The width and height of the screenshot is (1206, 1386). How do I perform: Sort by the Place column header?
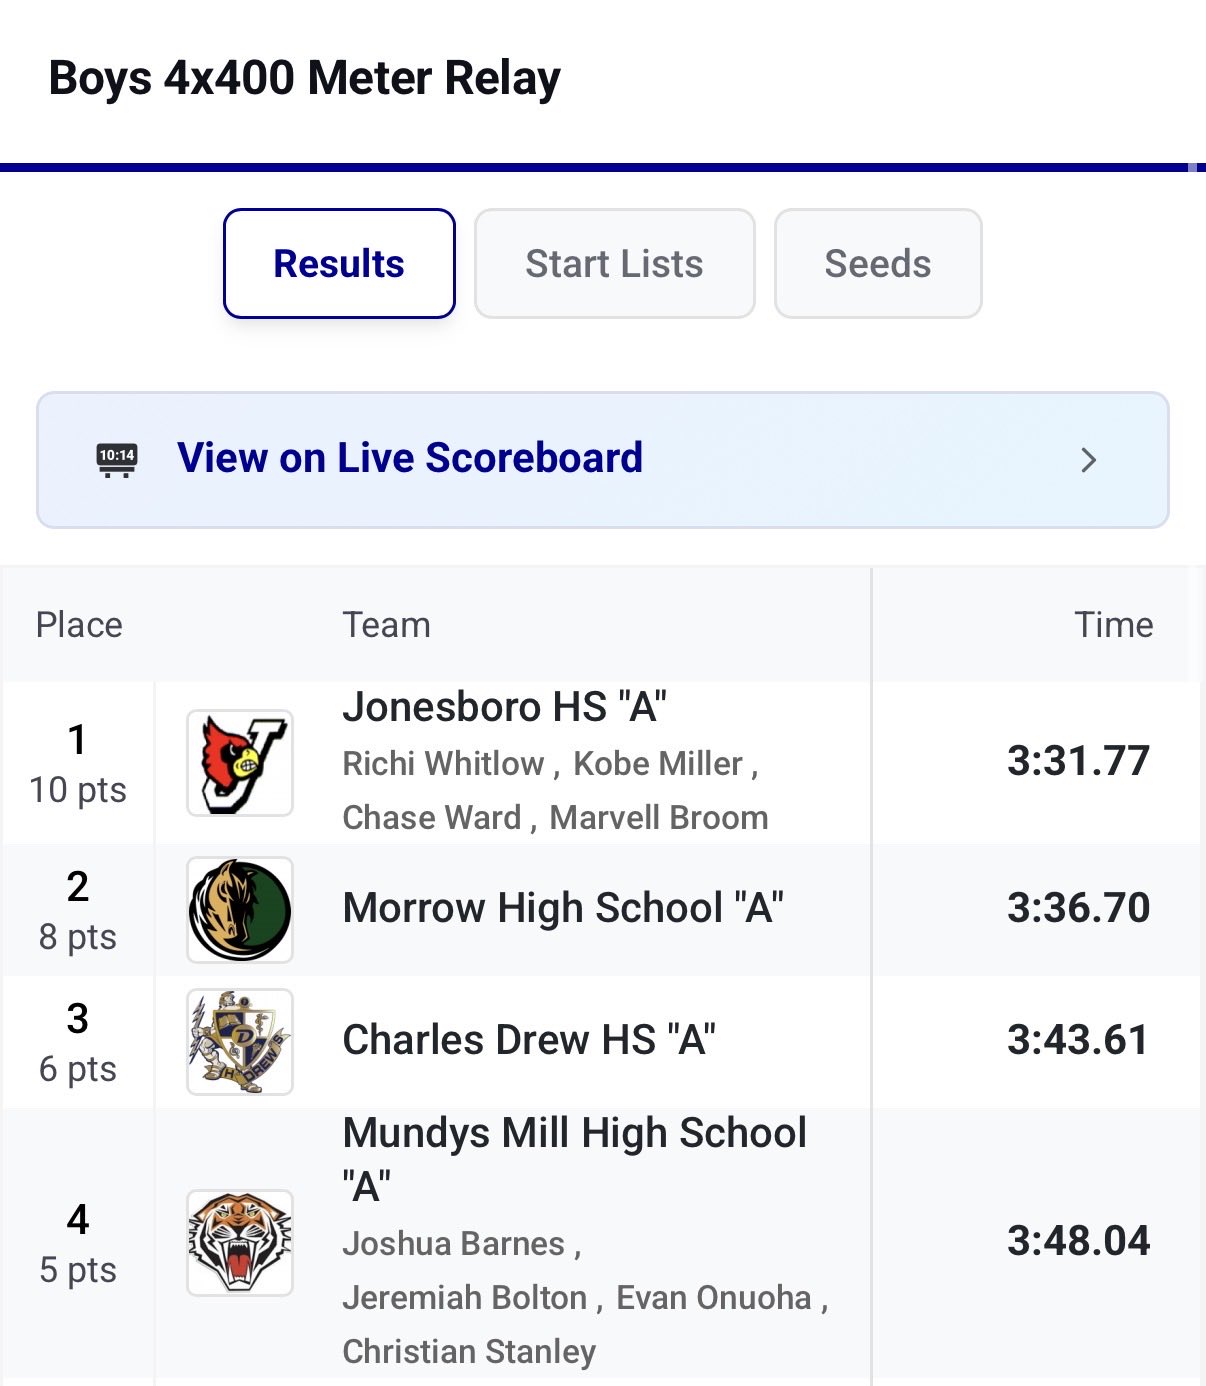click(x=79, y=625)
